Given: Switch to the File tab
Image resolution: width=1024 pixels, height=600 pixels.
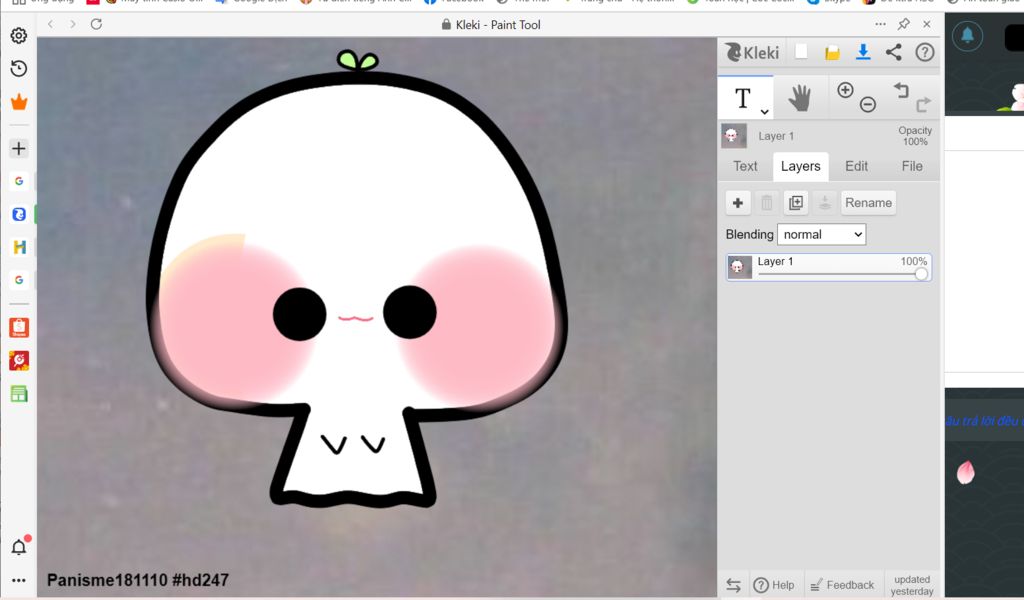Looking at the screenshot, I should [912, 166].
